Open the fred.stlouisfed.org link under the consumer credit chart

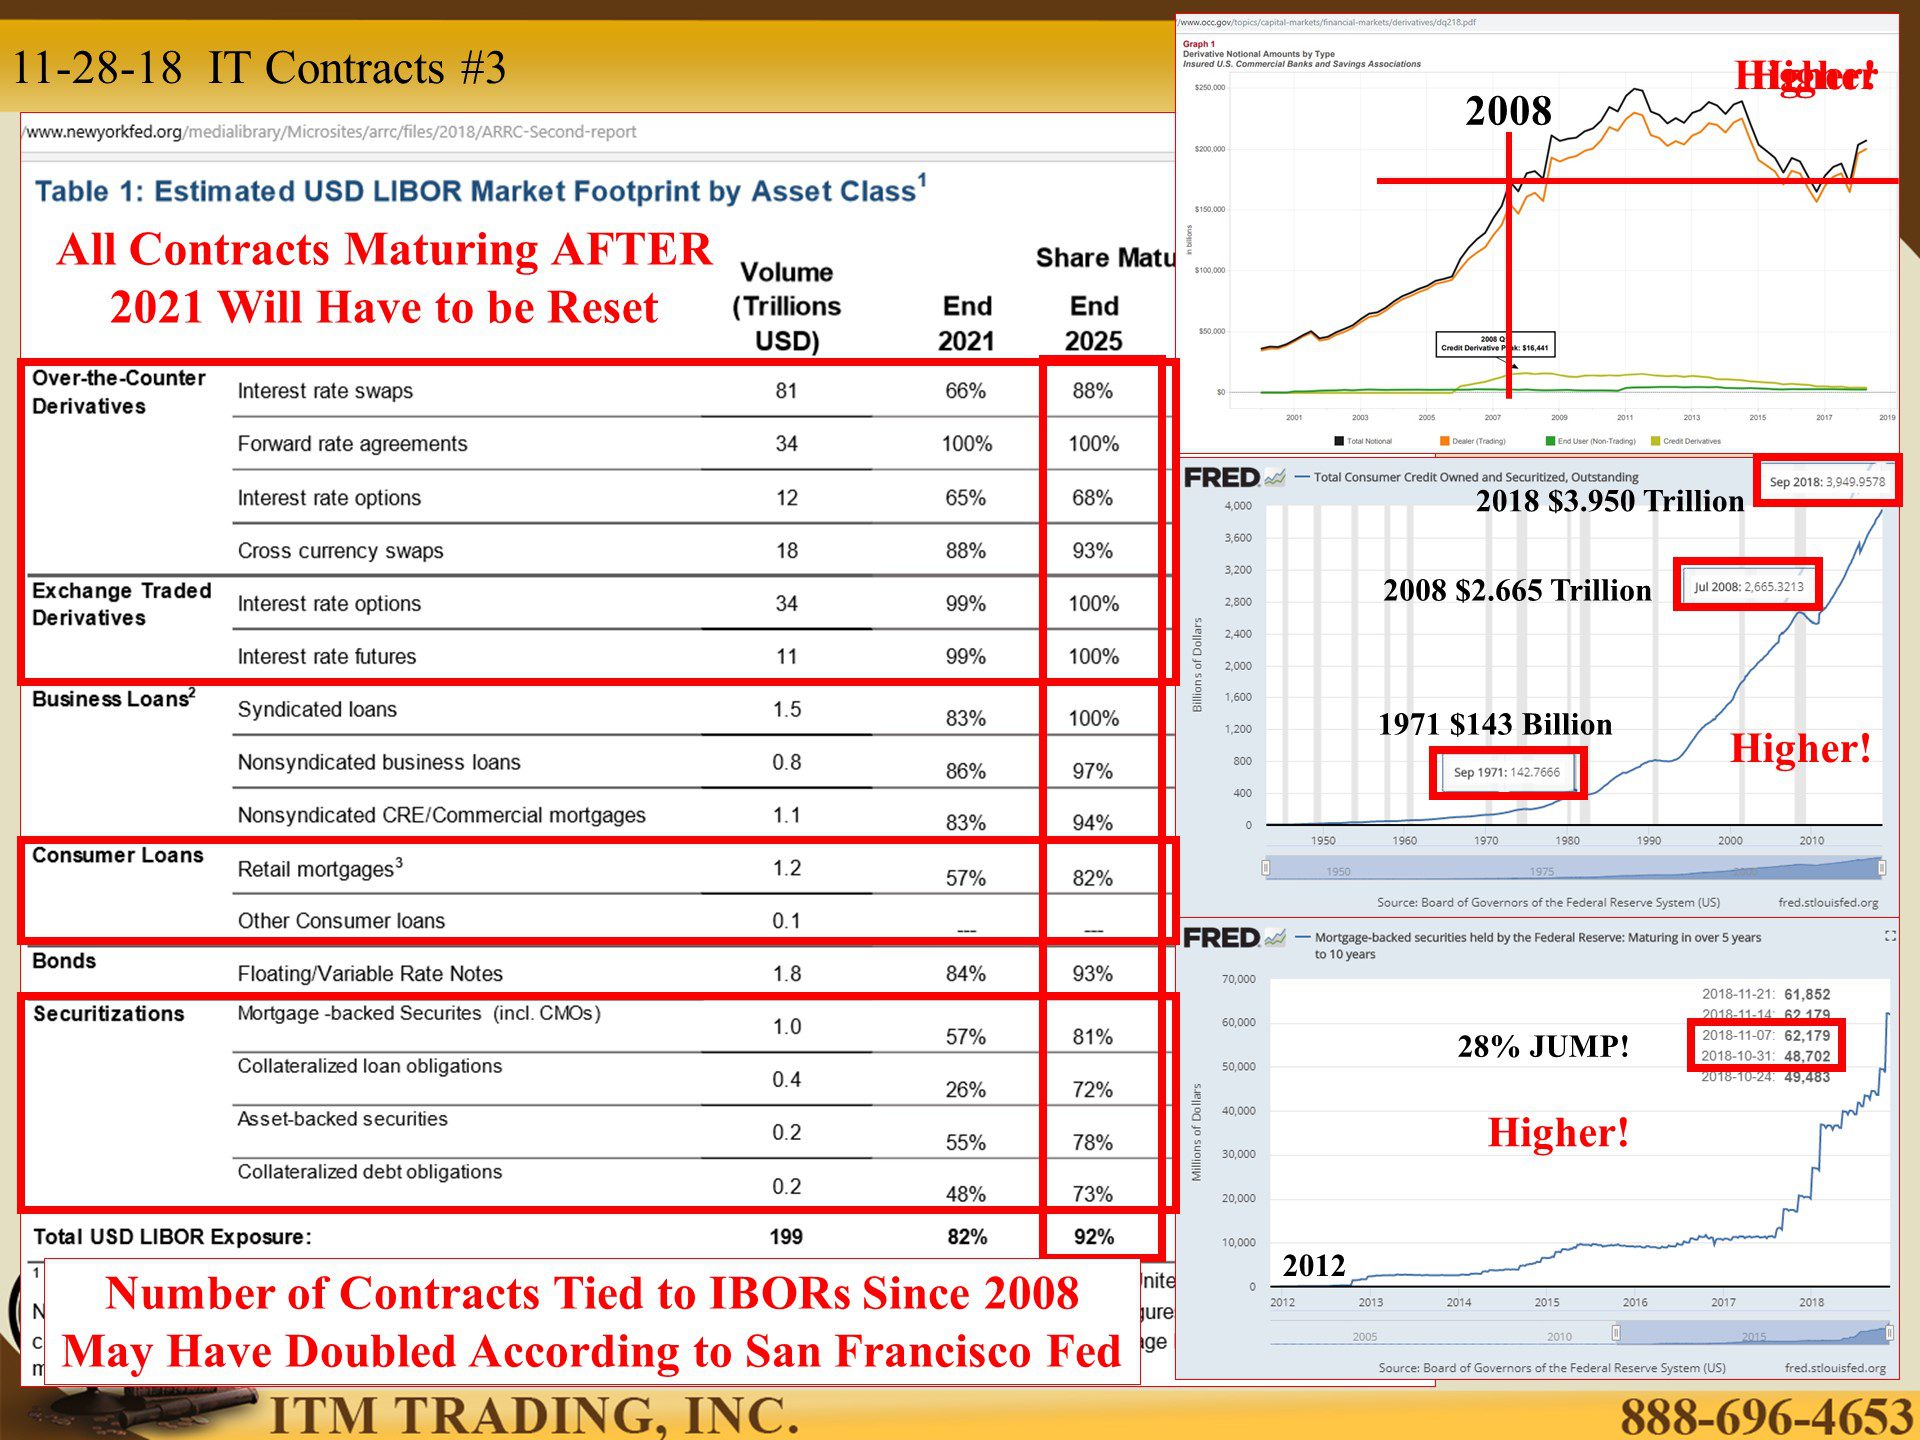[x=1828, y=903]
